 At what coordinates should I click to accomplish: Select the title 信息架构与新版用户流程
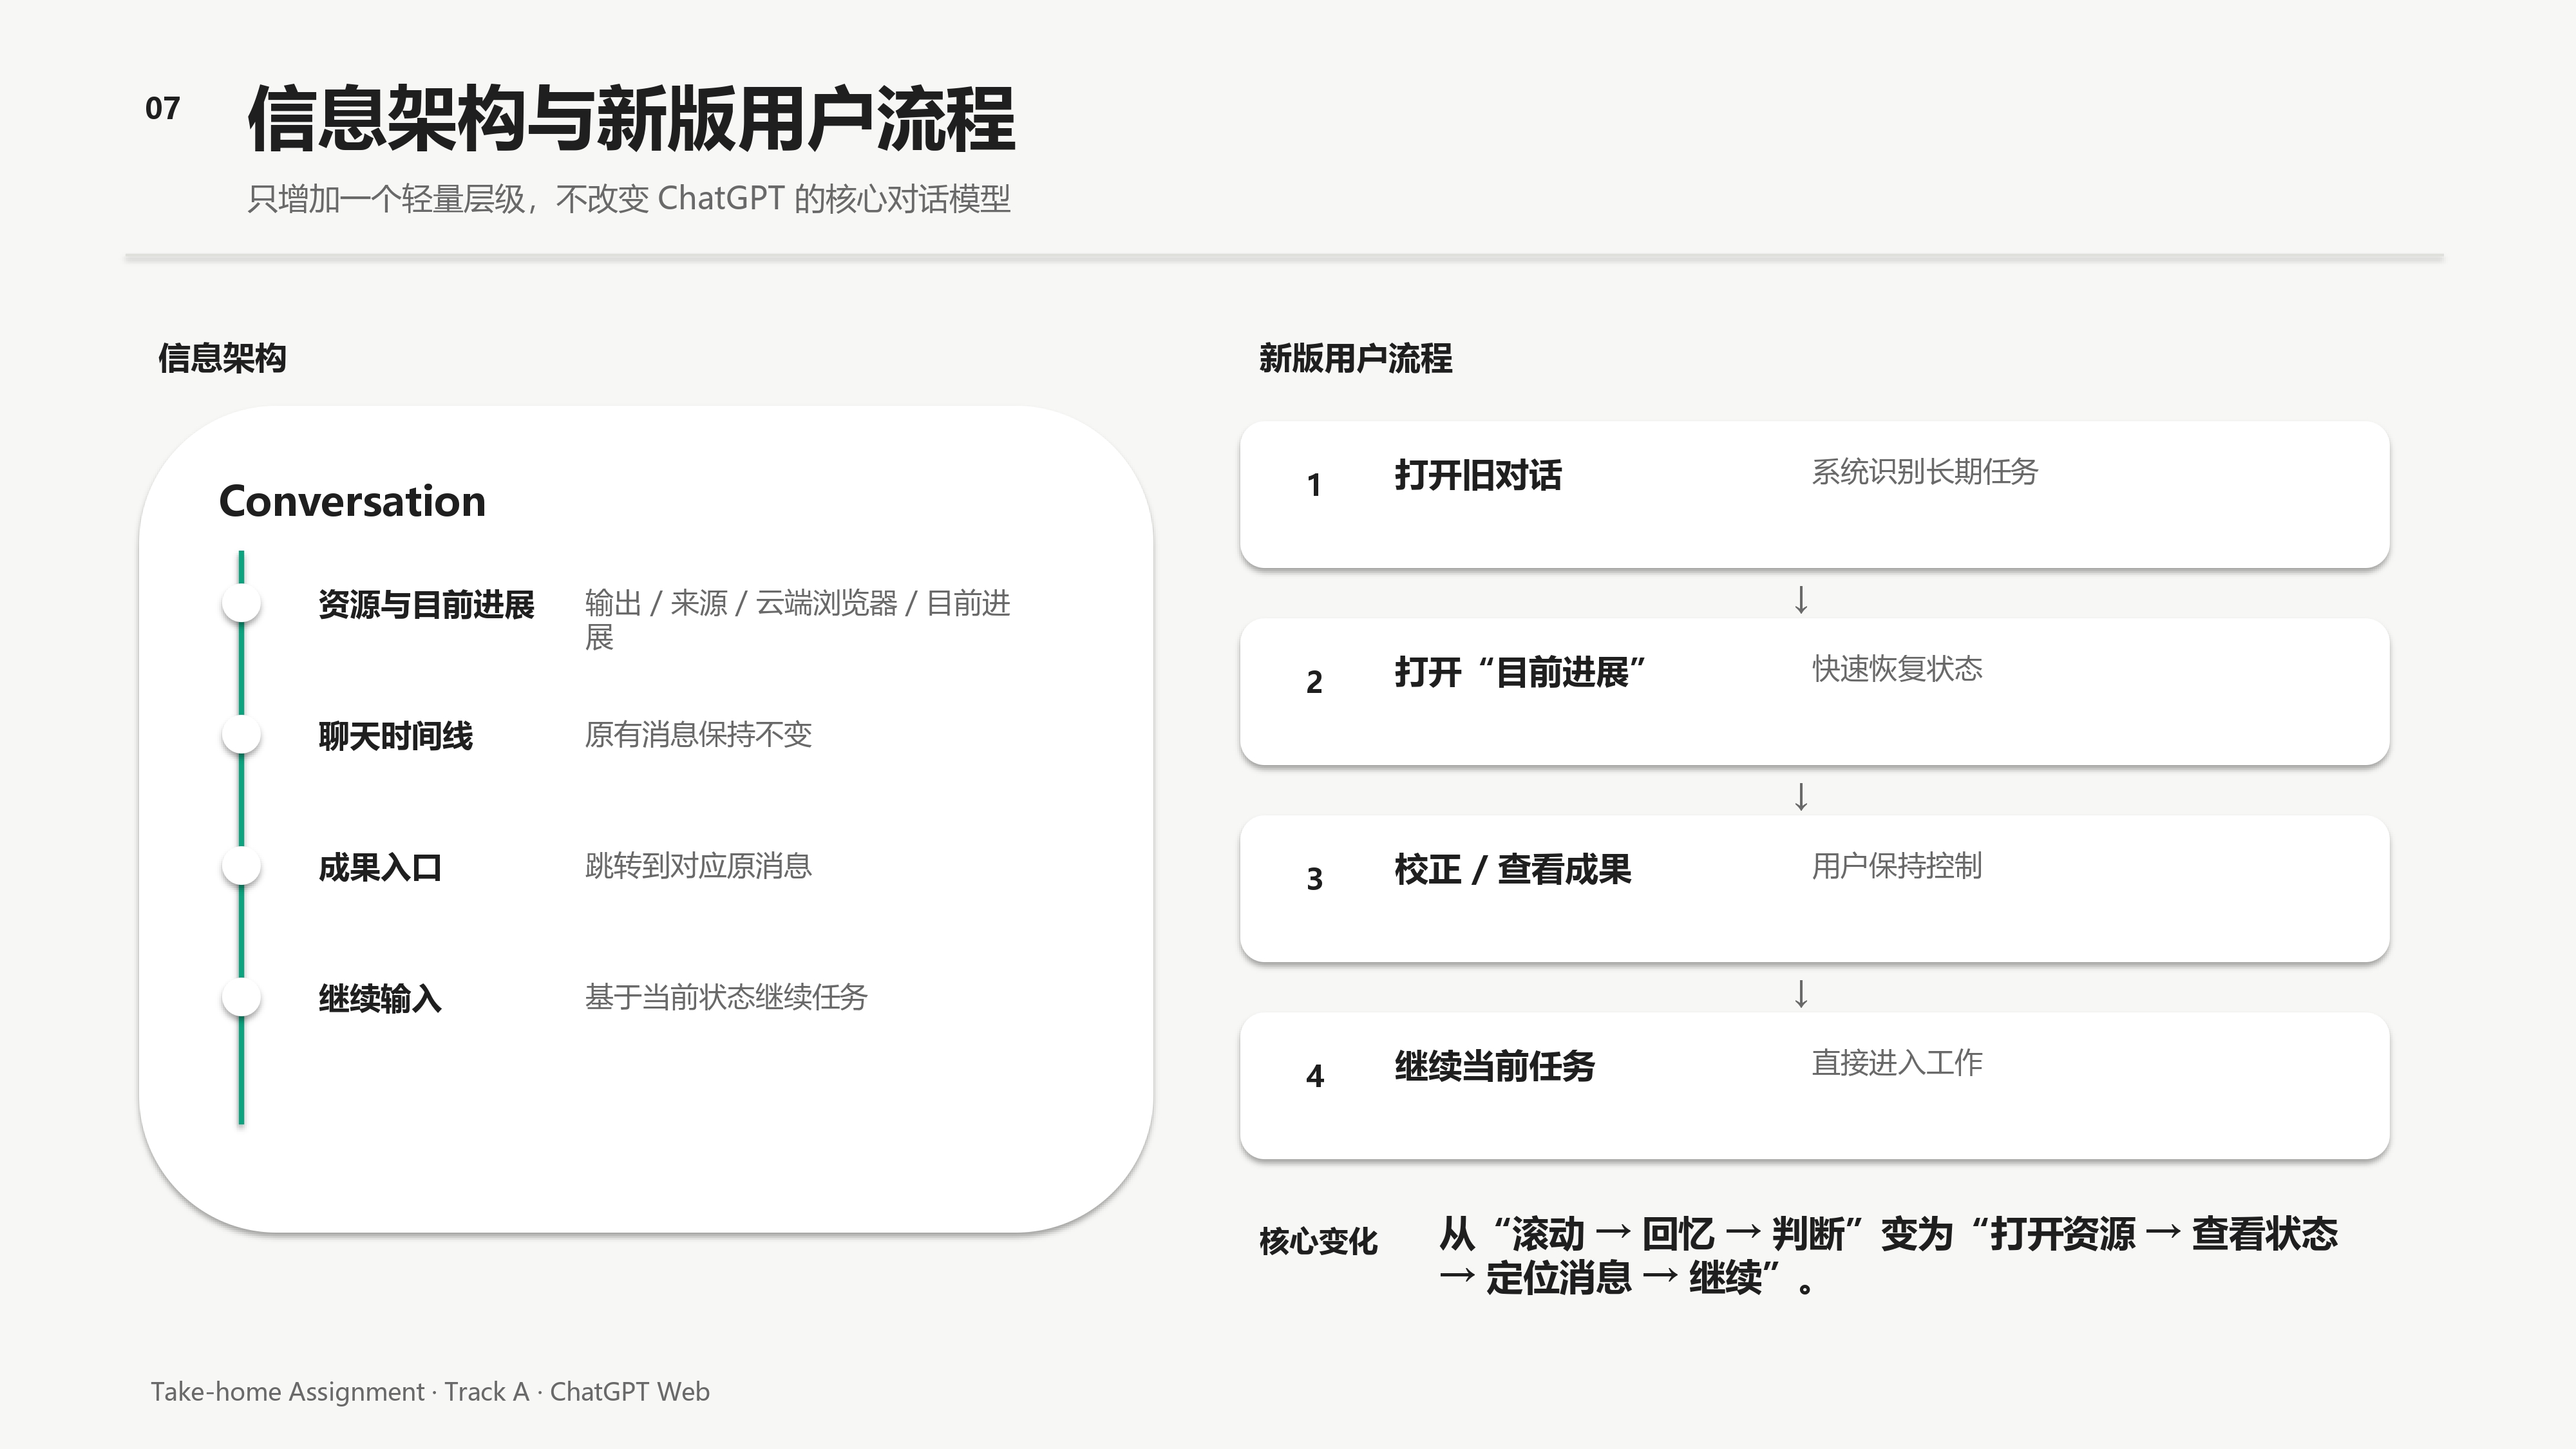click(x=631, y=119)
